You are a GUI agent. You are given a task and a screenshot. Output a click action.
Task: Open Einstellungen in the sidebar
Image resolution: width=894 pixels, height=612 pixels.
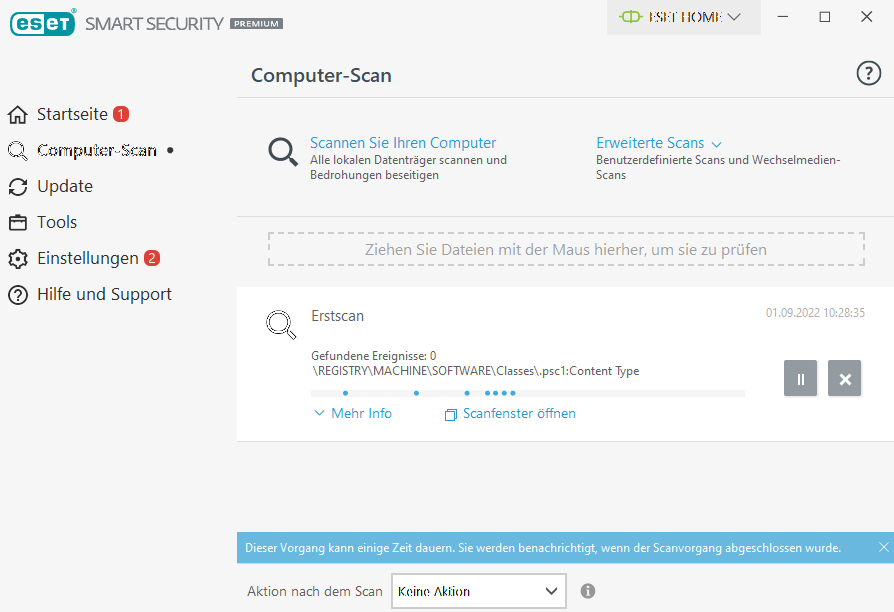[x=88, y=258]
